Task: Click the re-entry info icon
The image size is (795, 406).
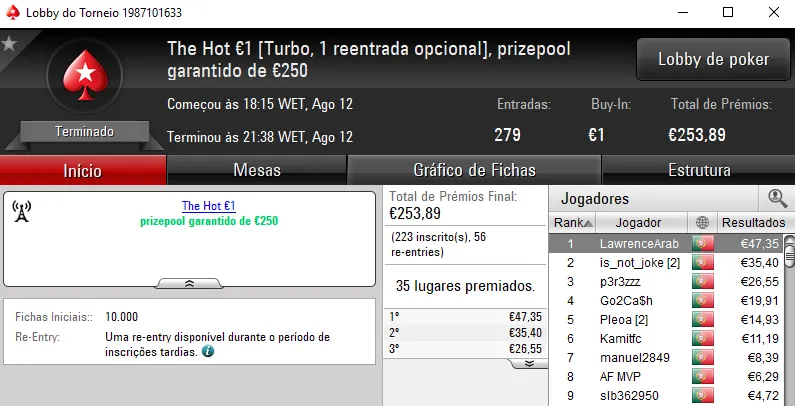Action: tap(208, 352)
